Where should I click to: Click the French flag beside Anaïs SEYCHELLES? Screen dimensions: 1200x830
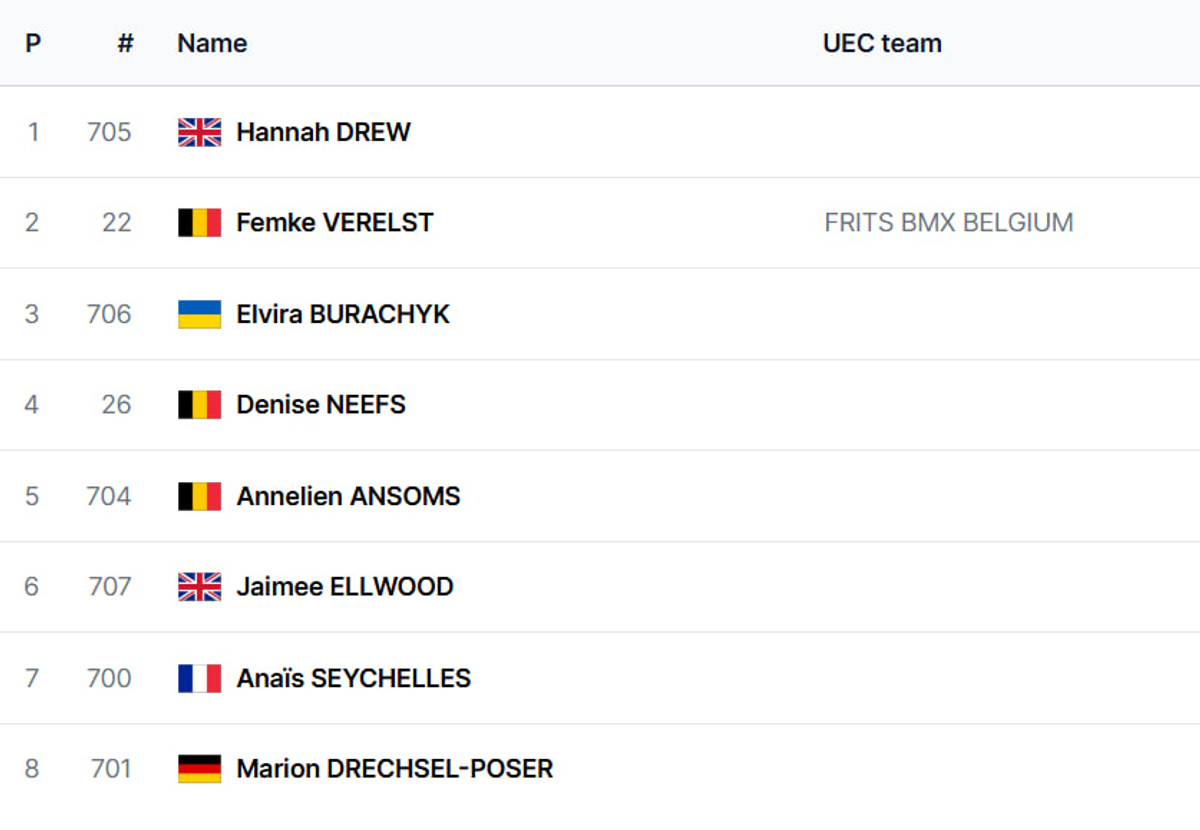coord(199,678)
